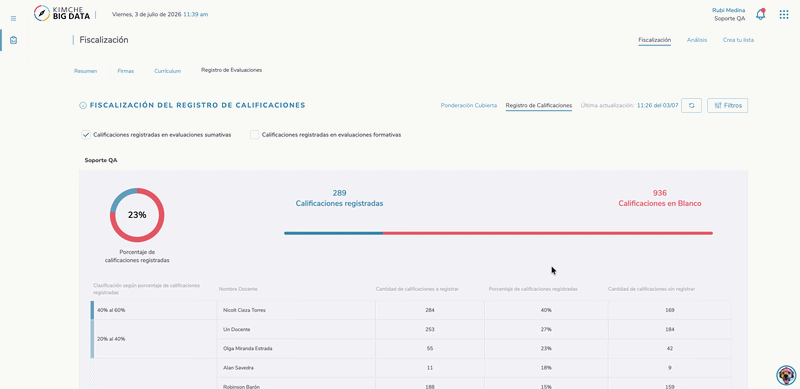Switch to the Resumen tab
800x389 pixels.
point(85,71)
